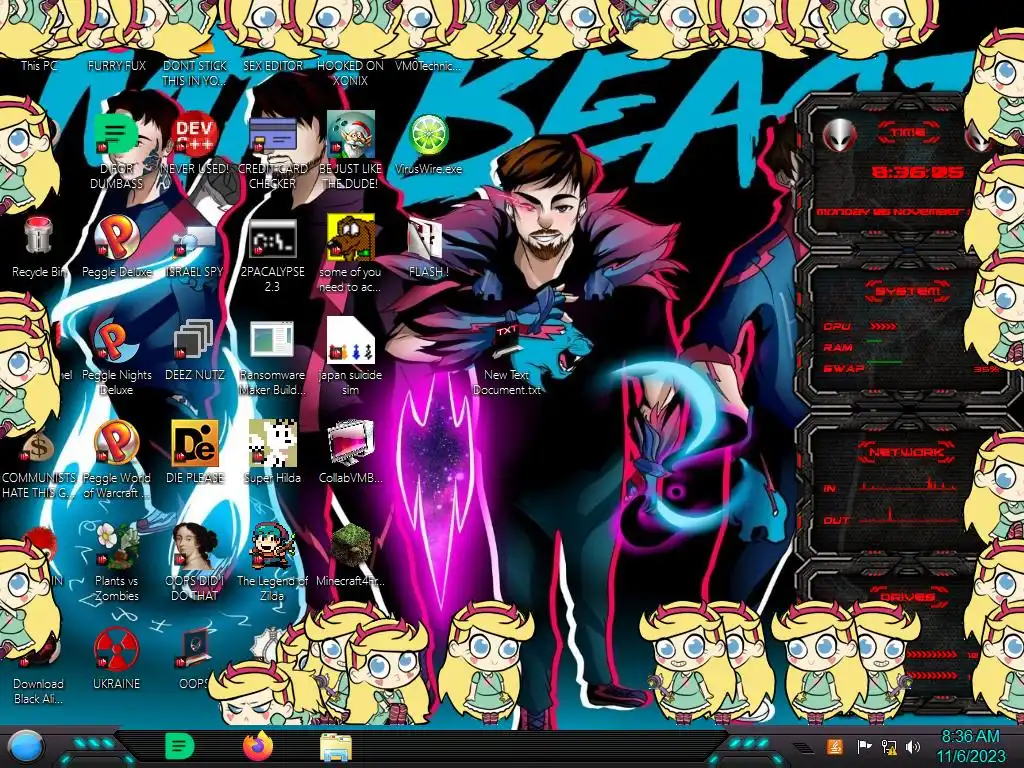Select the HOOKED ON XONIX label
Image resolution: width=1024 pixels, height=768 pixels.
(350, 73)
